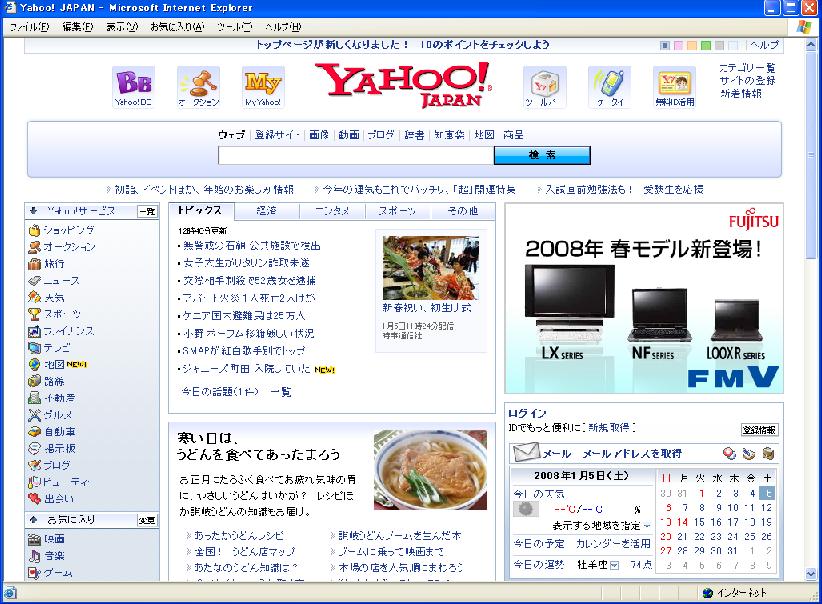Click the blue 検索 search button

click(542, 155)
